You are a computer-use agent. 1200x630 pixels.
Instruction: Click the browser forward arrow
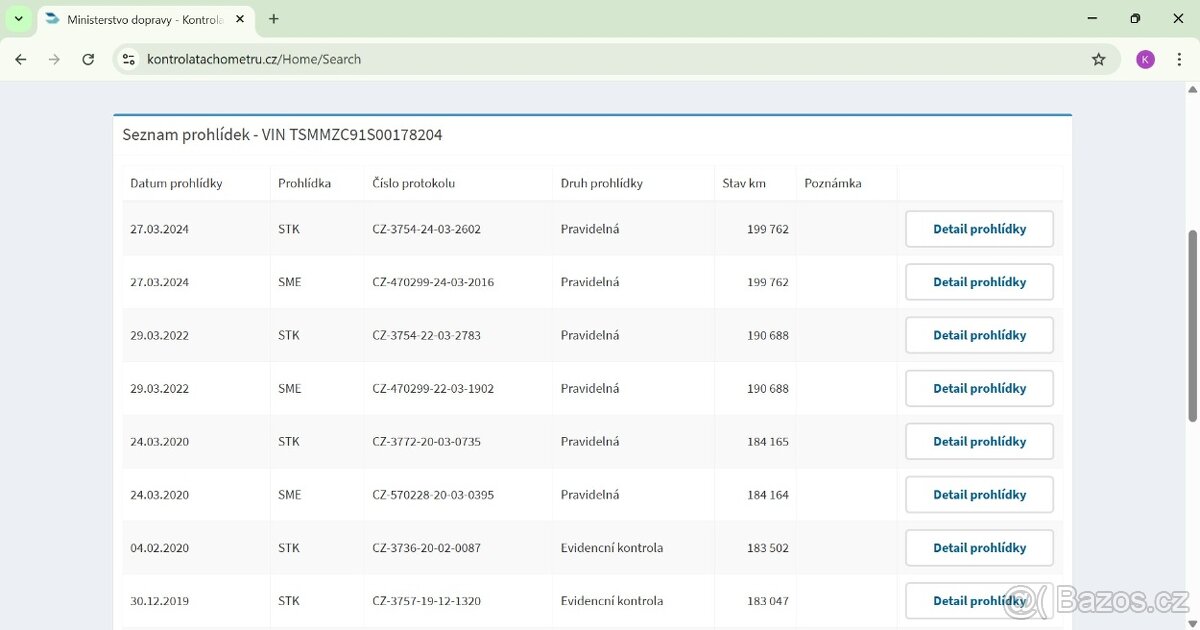54,59
